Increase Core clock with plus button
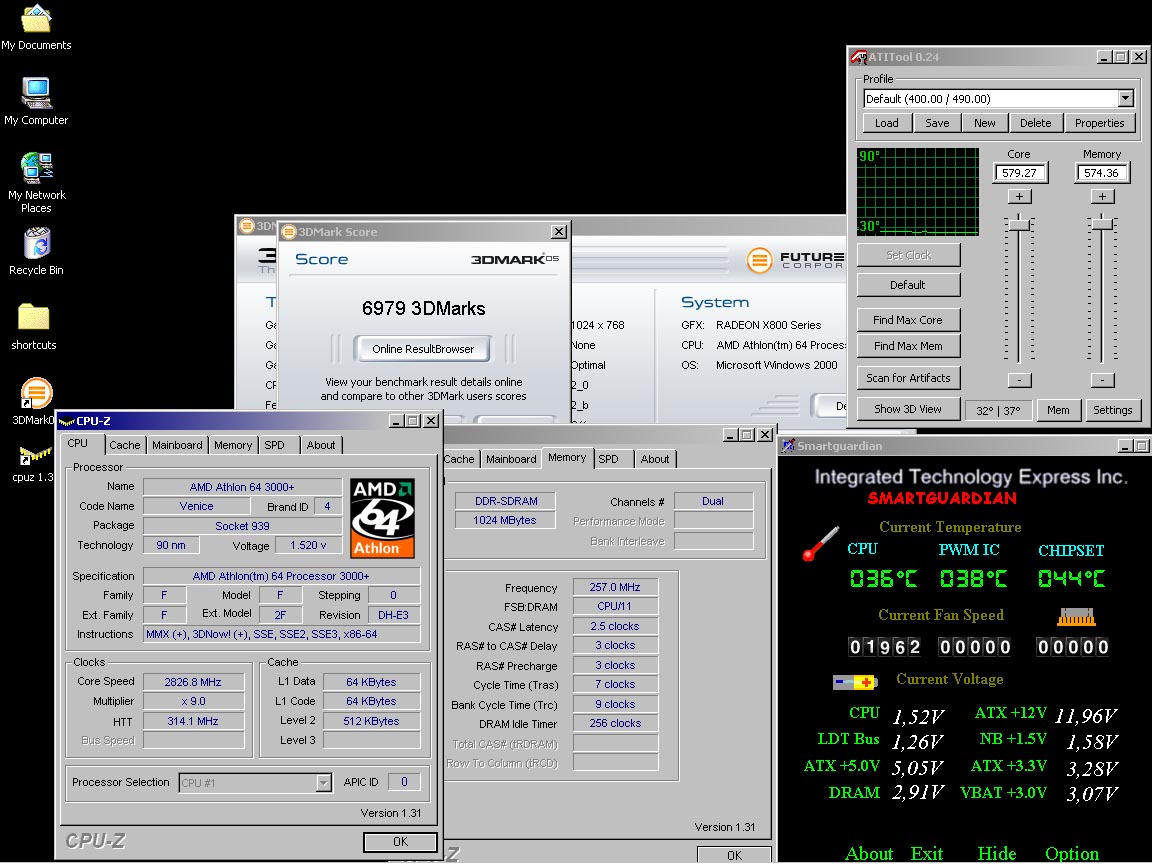This screenshot has height=864, width=1152. click(x=1019, y=196)
